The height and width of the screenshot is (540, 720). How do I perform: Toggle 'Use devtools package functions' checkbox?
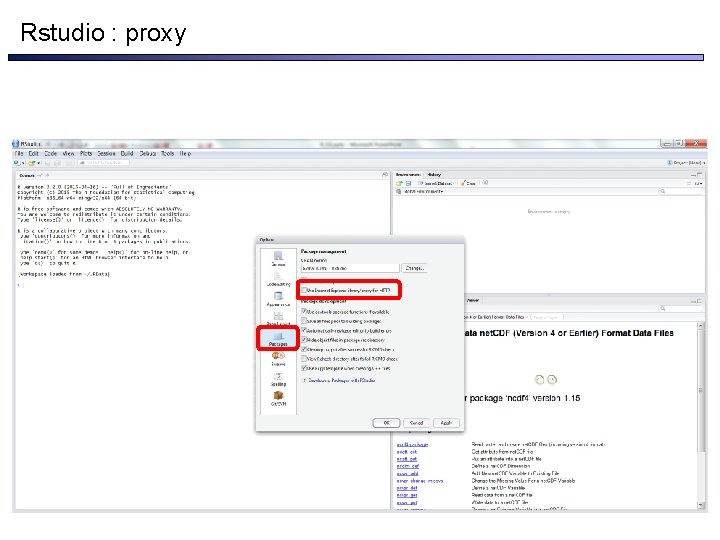tap(304, 311)
